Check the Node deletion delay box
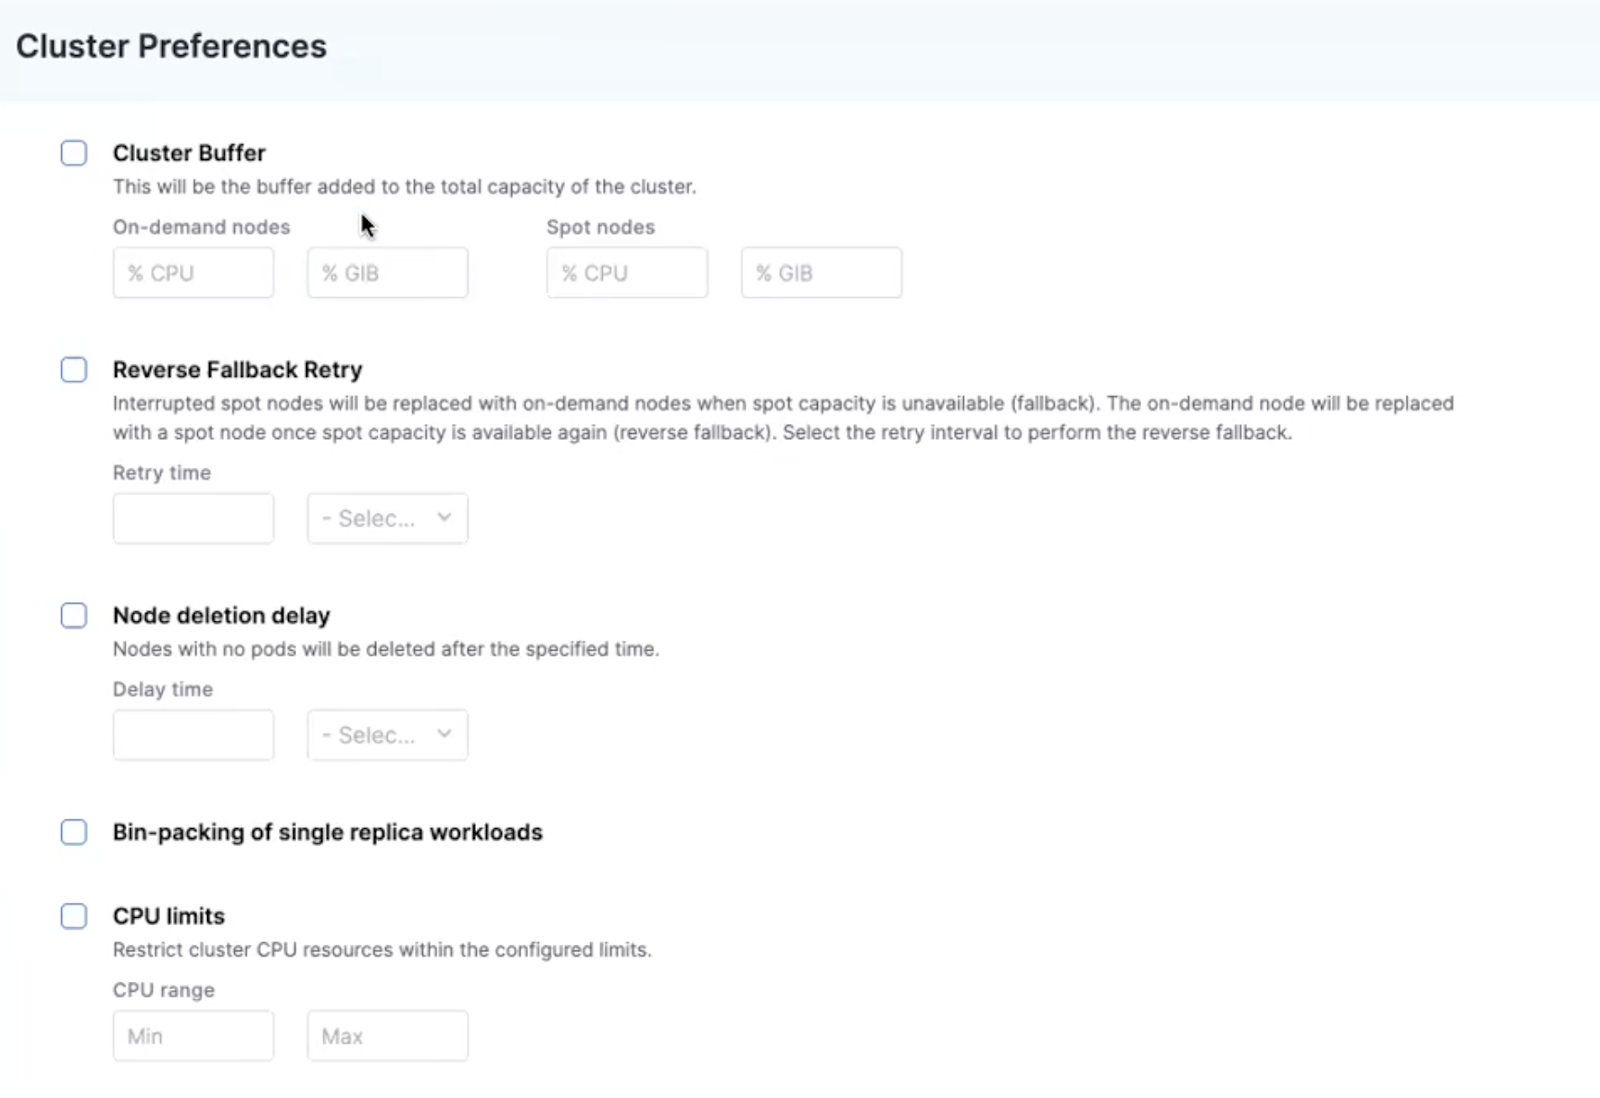The image size is (1600, 1098). (74, 615)
